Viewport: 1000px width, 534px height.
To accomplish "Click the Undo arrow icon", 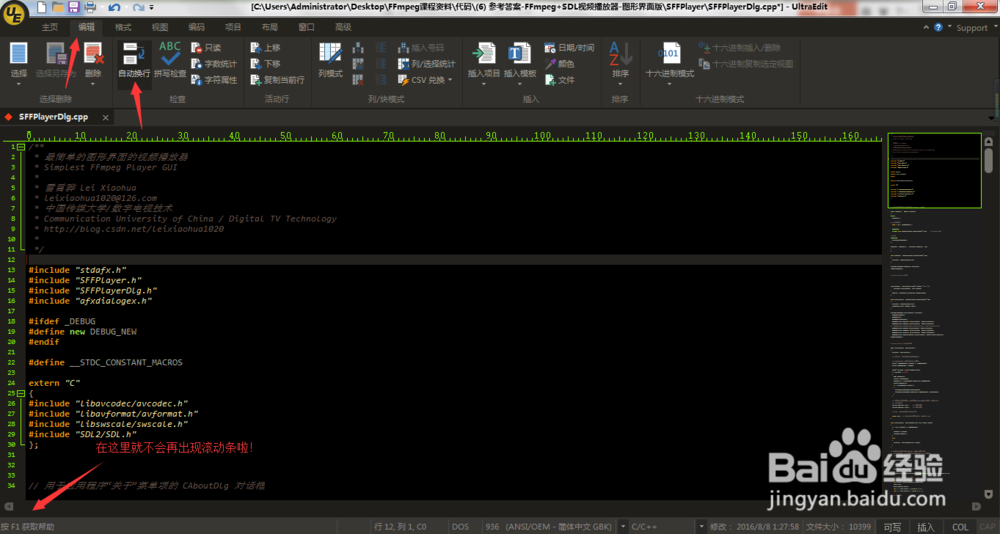I will tap(114, 8).
